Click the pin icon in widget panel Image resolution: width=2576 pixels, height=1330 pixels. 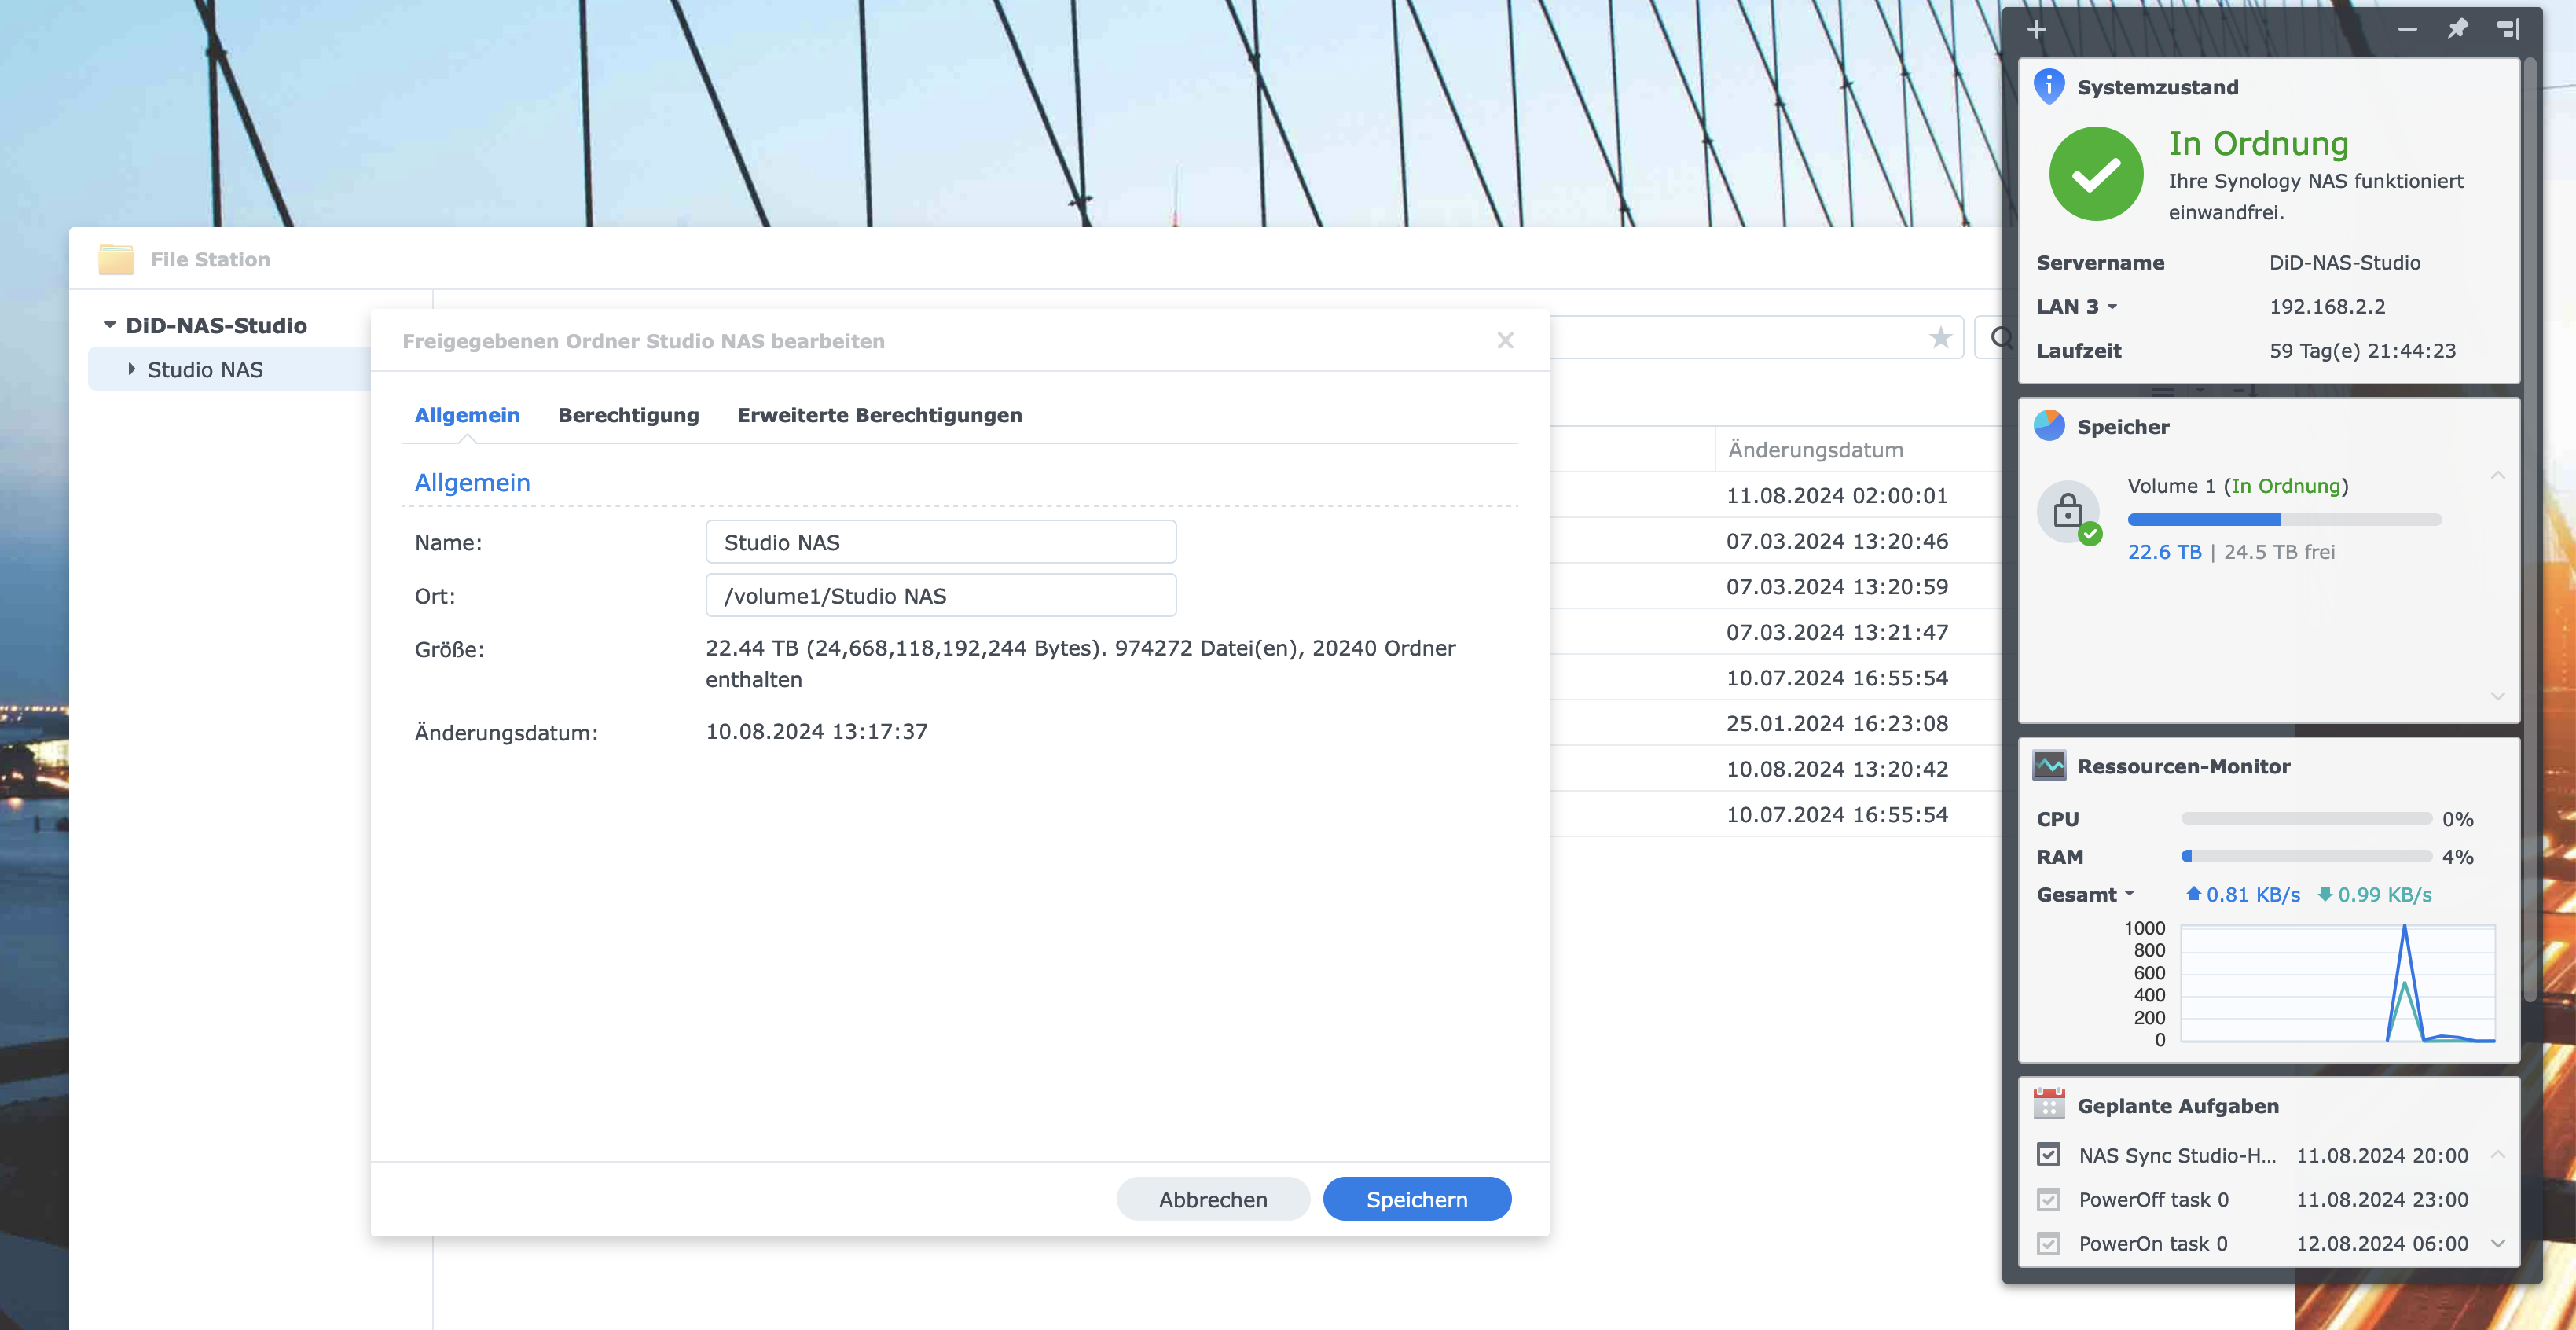point(2457,29)
